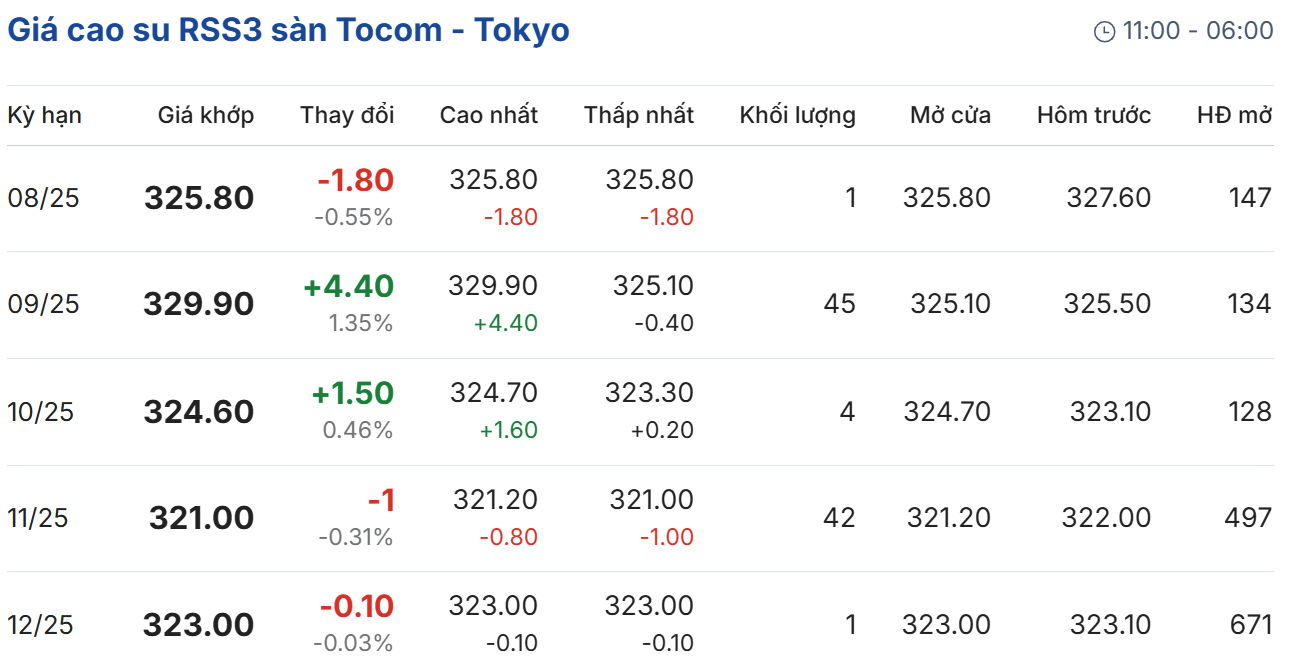The height and width of the screenshot is (672, 1290).
Task: Click the 'Cao nhất' column header
Action: pos(489,115)
